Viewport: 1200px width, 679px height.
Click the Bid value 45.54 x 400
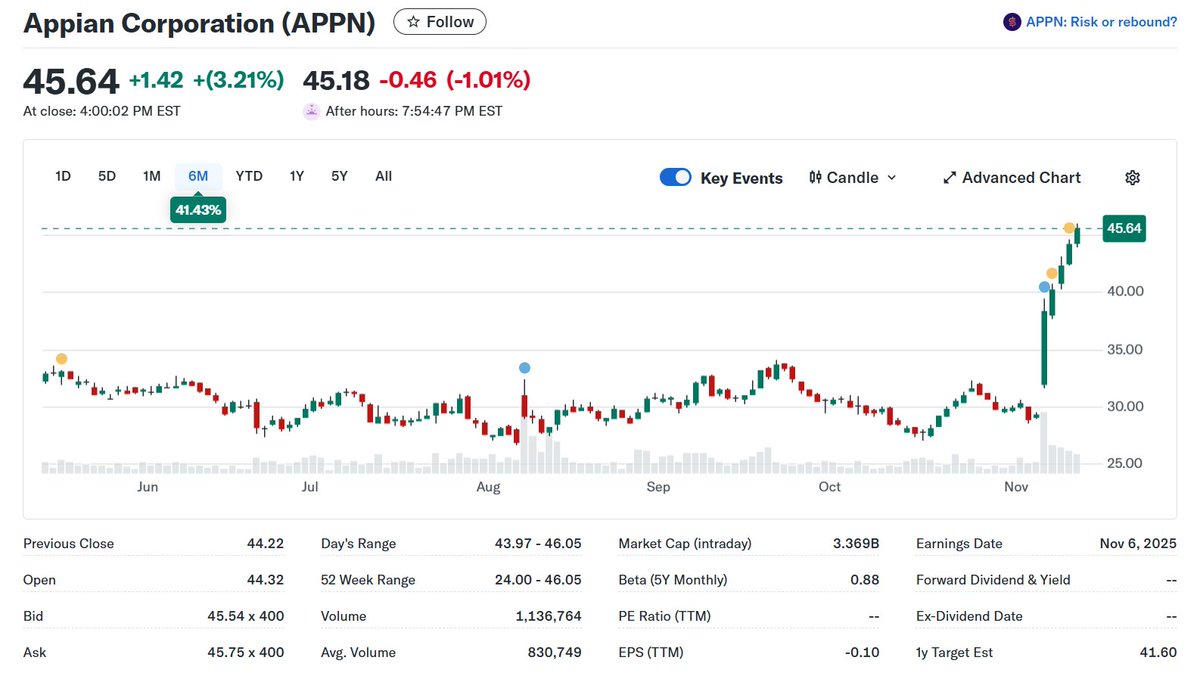click(x=245, y=616)
